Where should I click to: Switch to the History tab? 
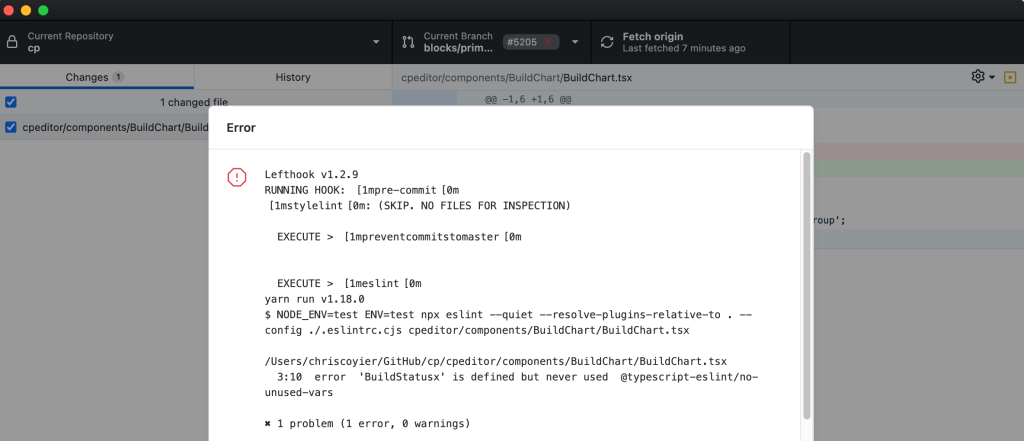click(x=292, y=77)
